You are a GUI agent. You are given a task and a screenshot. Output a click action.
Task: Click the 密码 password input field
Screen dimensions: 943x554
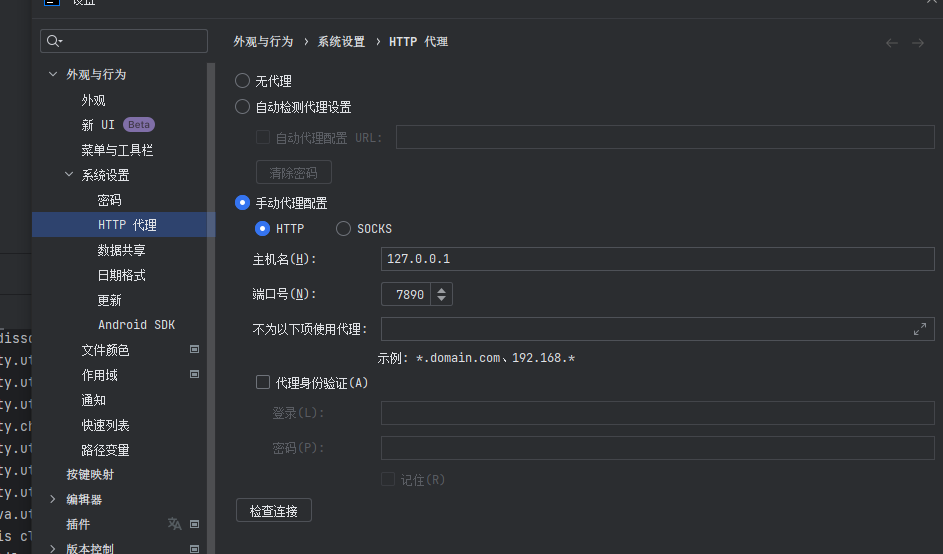click(x=657, y=448)
